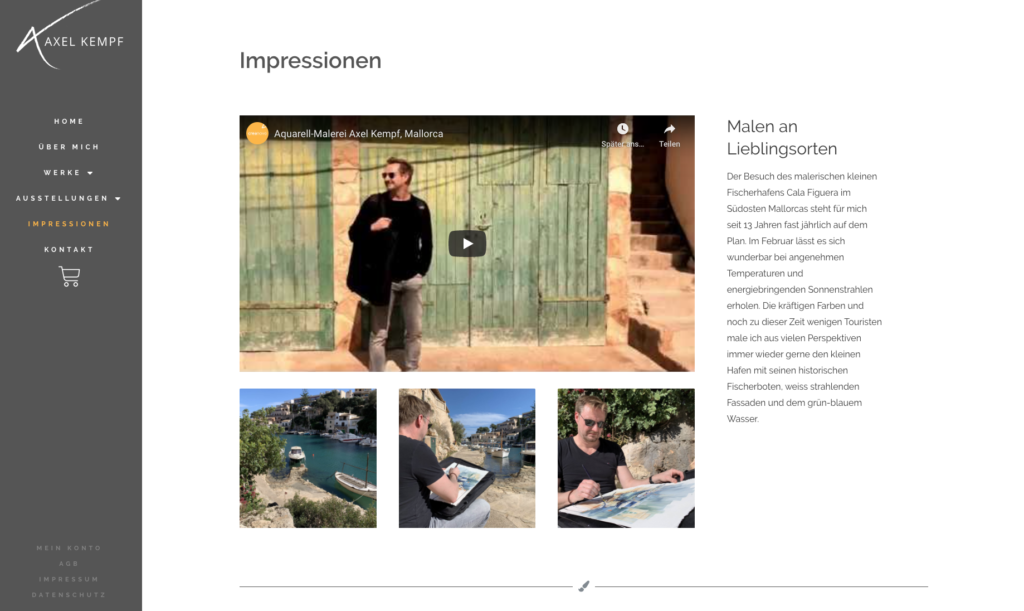Open the Impressum footer link

coord(69,579)
